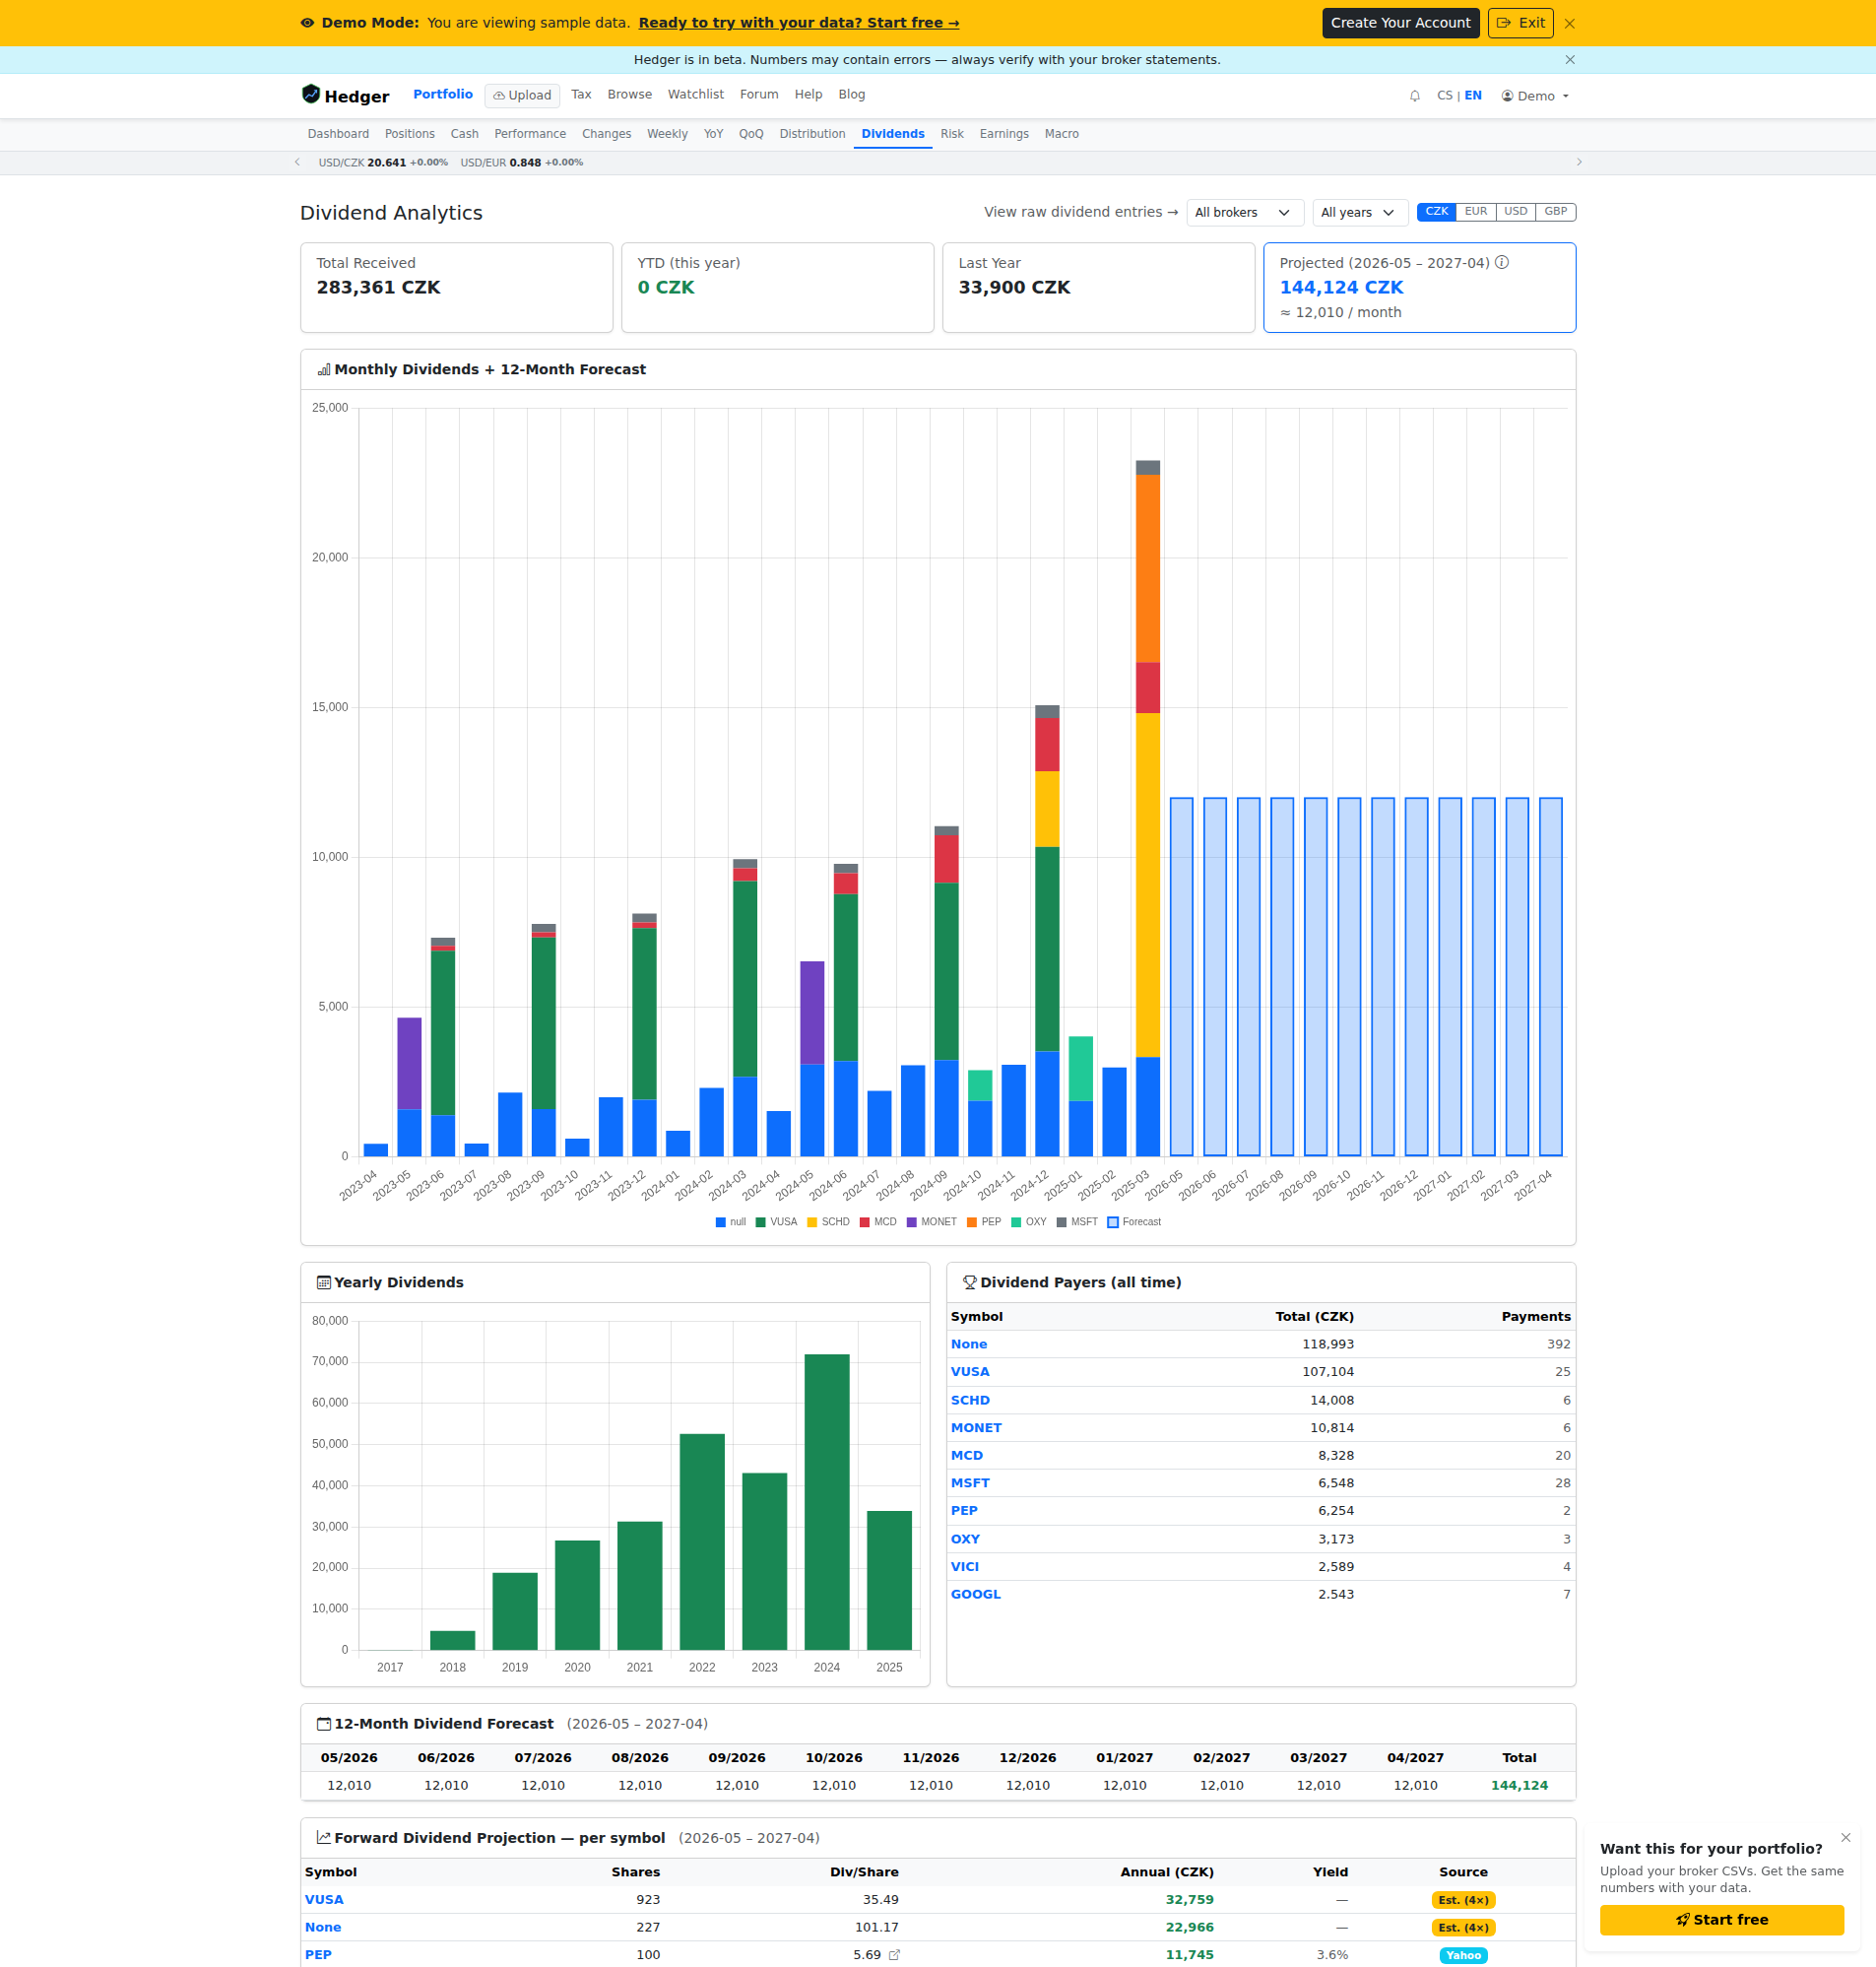The width and height of the screenshot is (1876, 1967).
Task: Click the calendar icon beside 12-Month Dividend Forecast
Action: coord(324,1724)
